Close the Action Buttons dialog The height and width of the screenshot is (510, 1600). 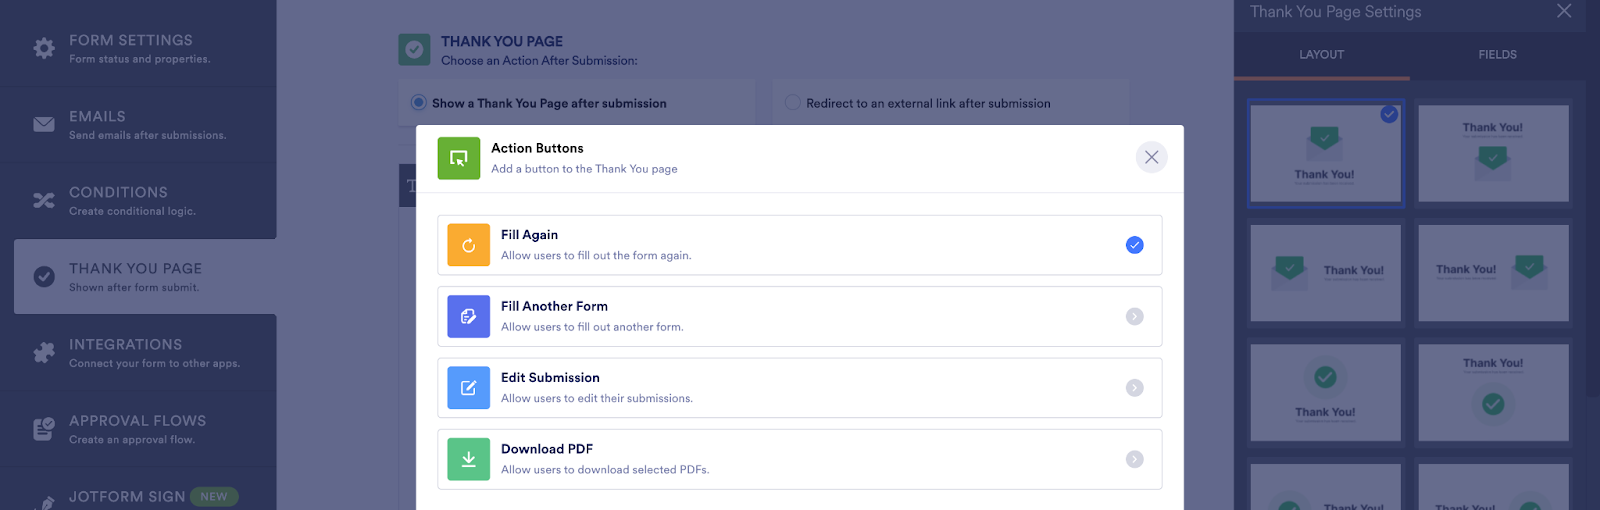pyautogui.click(x=1151, y=157)
